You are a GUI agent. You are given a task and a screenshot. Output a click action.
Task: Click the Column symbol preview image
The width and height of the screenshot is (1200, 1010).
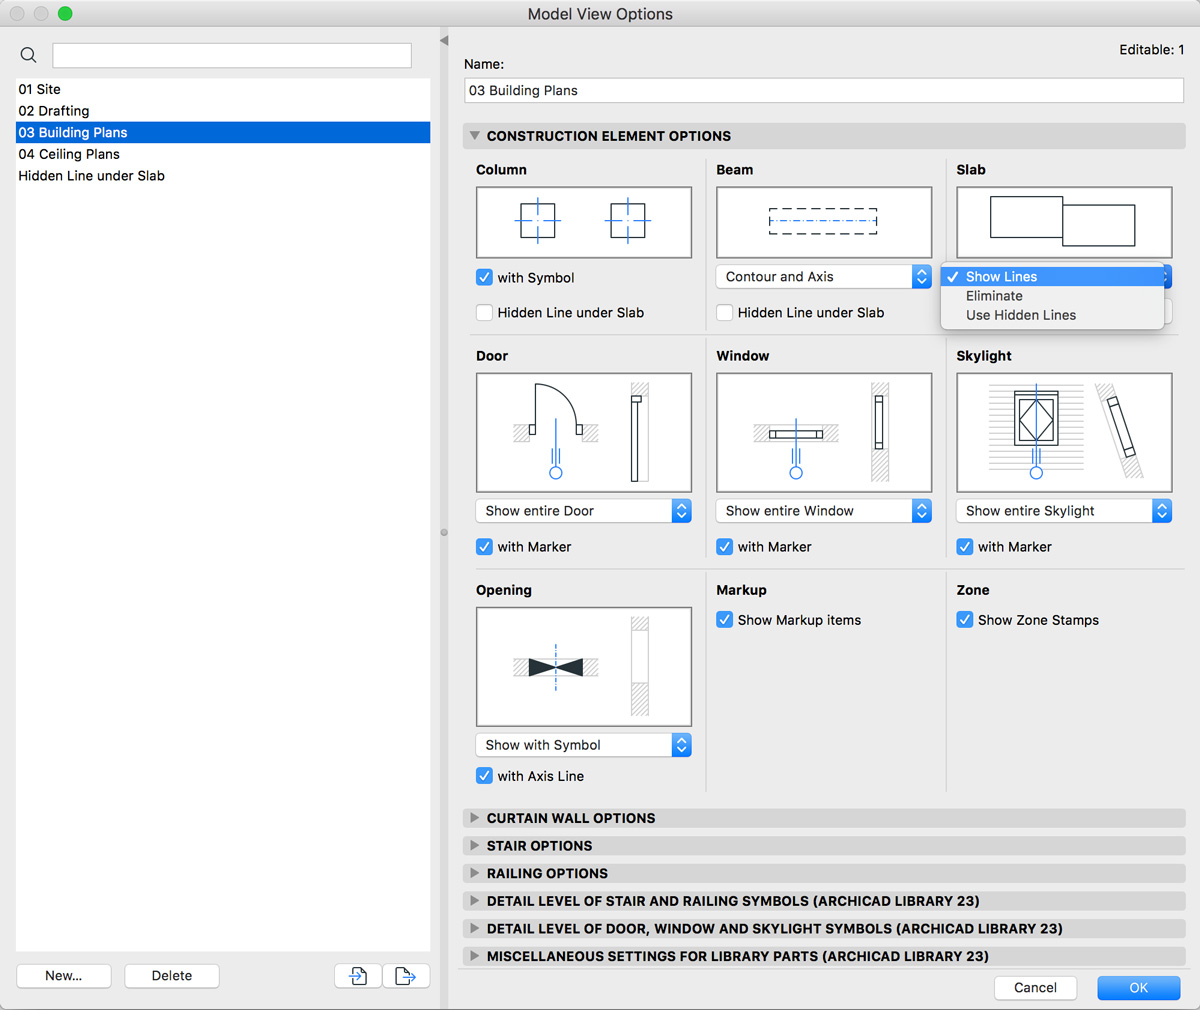583,222
